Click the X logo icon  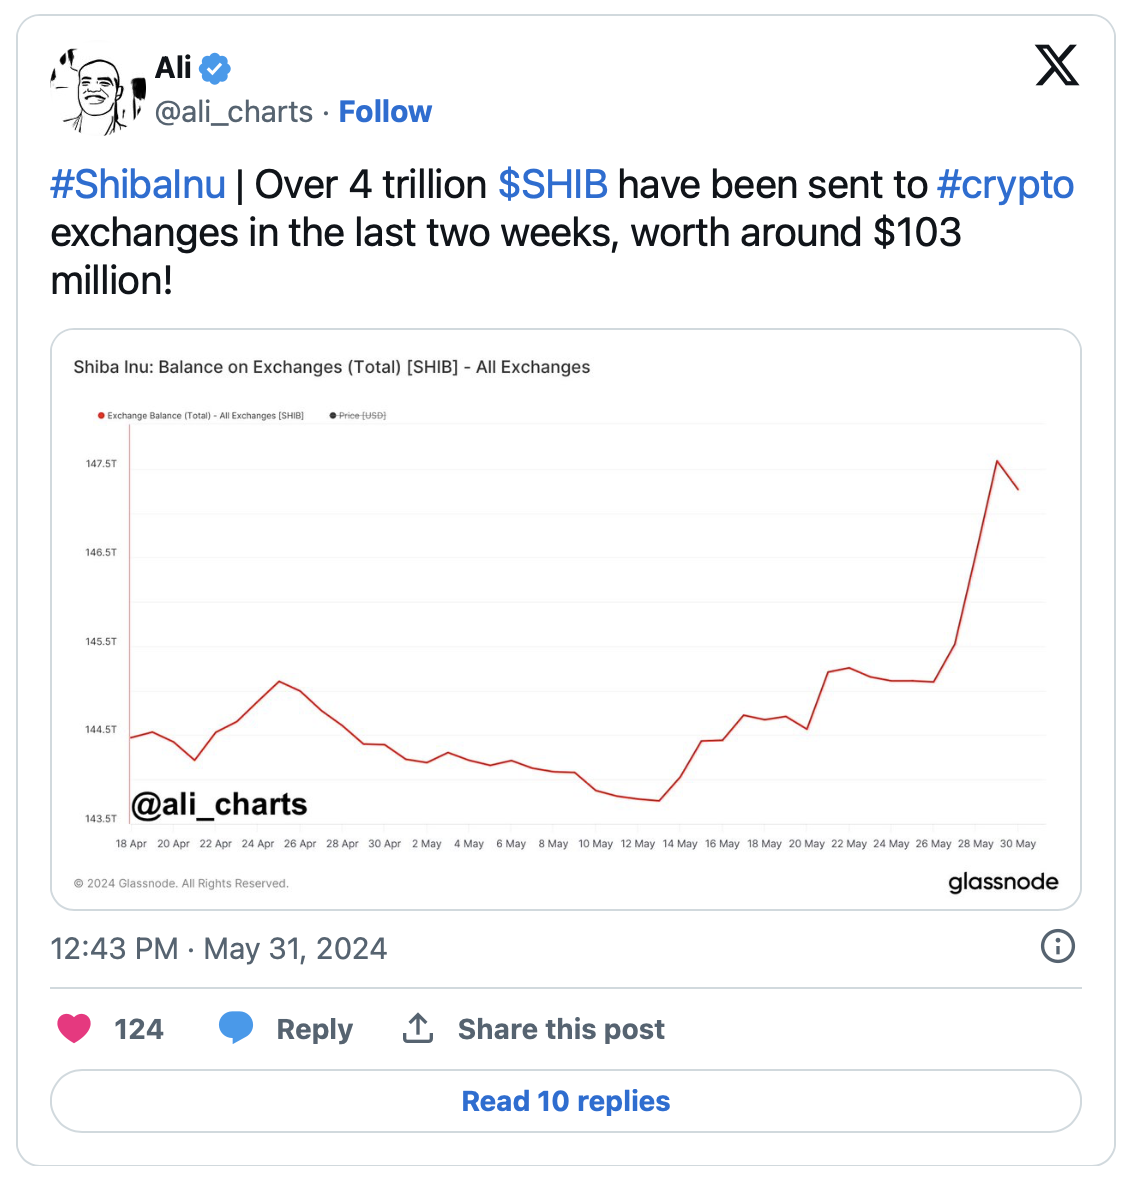click(x=1057, y=66)
